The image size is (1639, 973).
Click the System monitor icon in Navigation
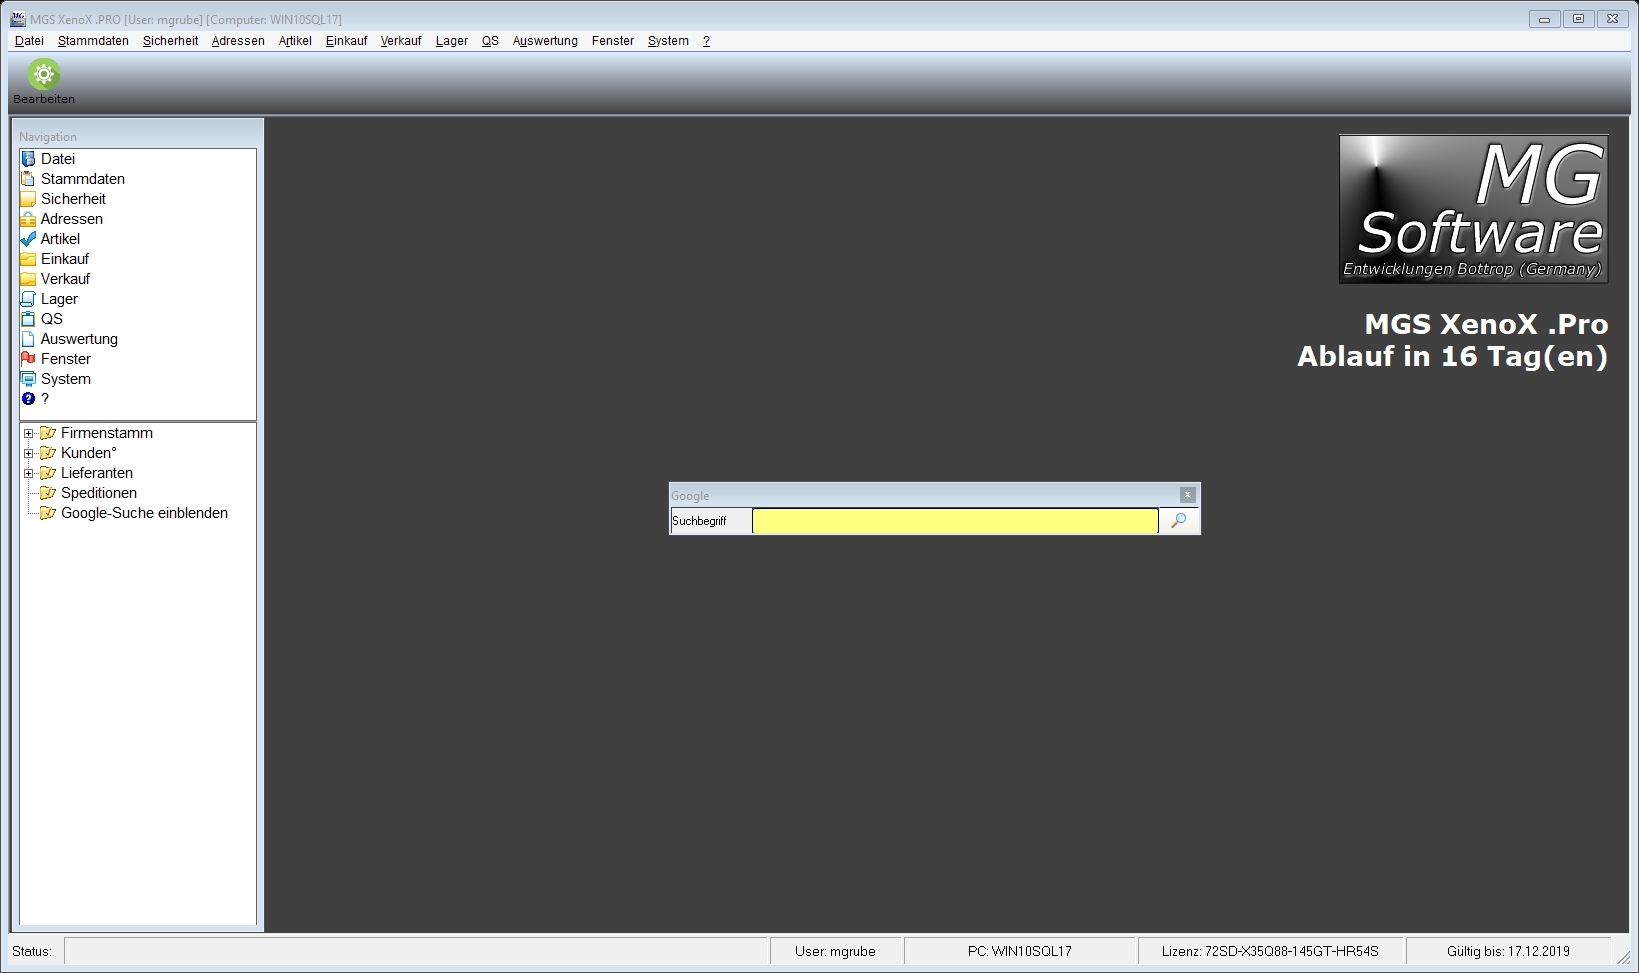pos(28,379)
